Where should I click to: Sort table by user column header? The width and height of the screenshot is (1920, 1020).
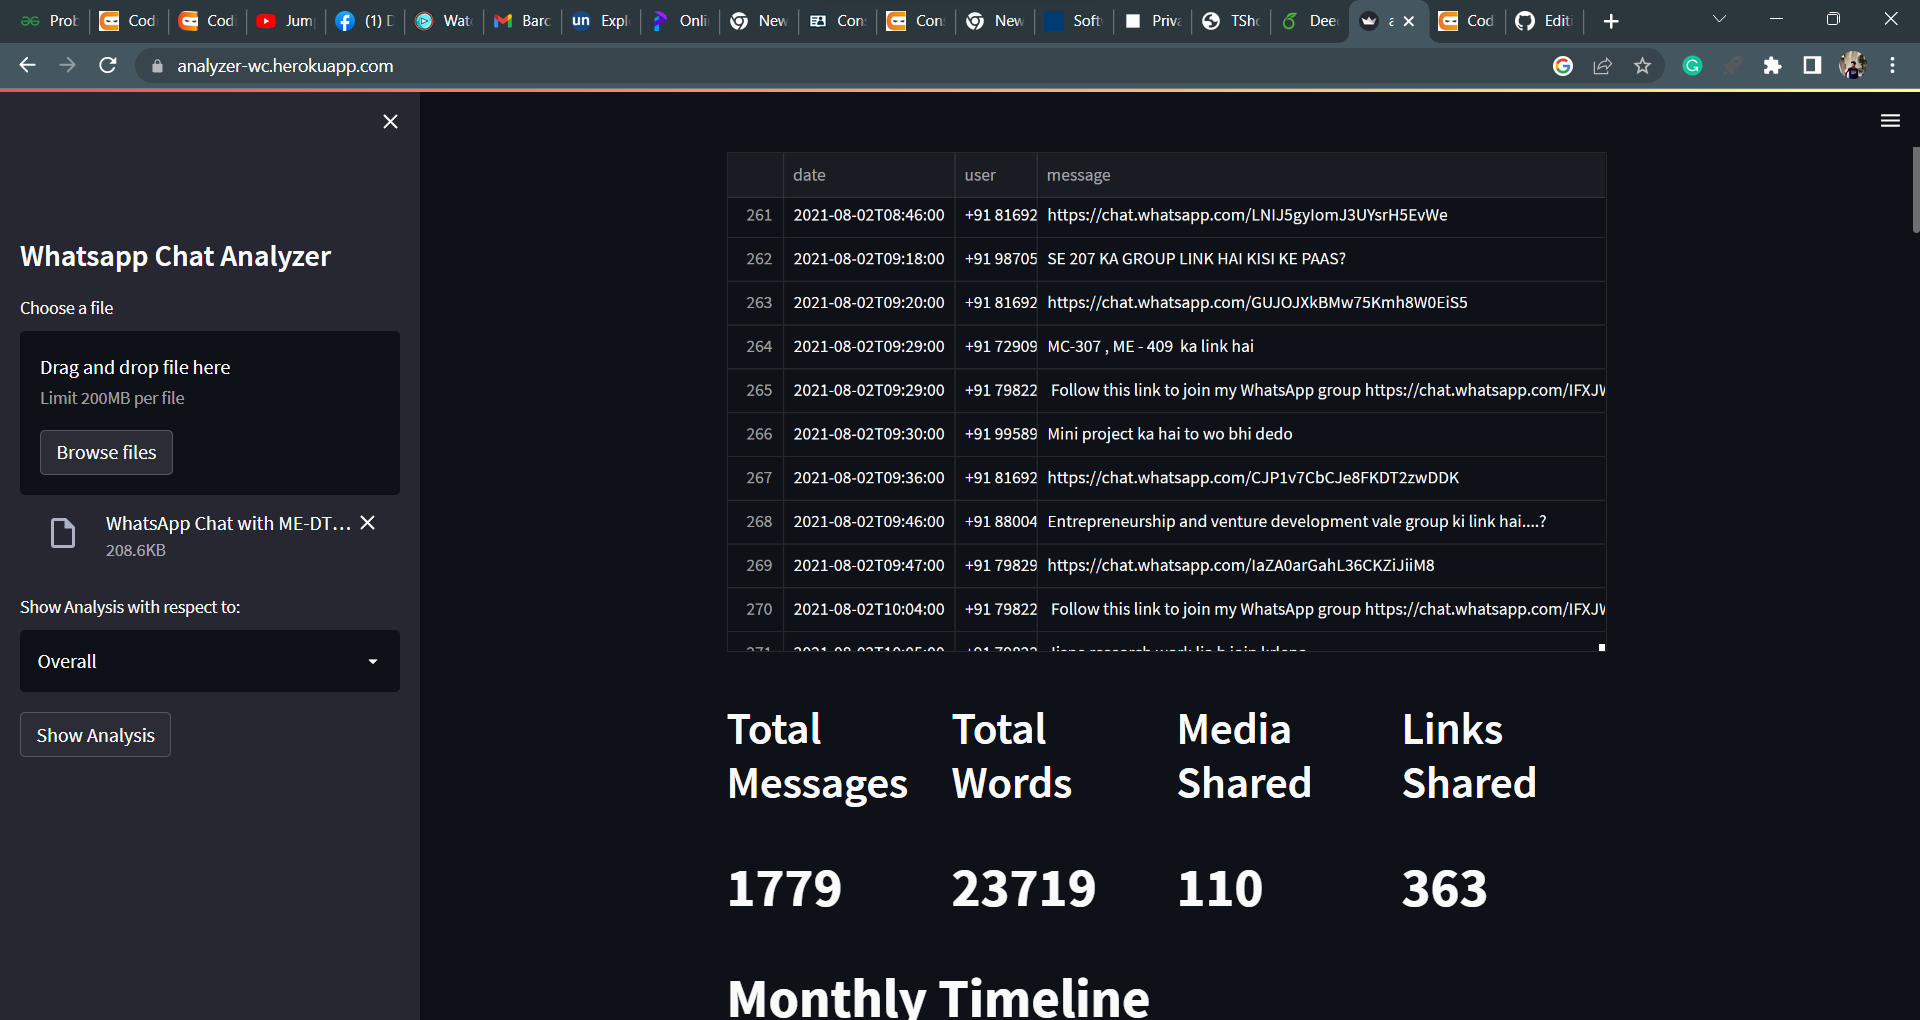pyautogui.click(x=995, y=175)
